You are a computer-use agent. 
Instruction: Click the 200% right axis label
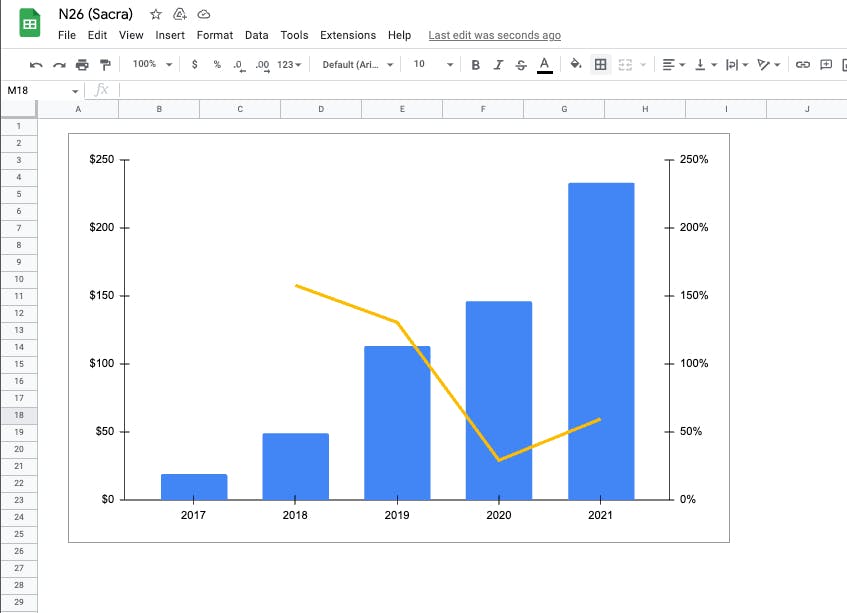pyautogui.click(x=694, y=227)
